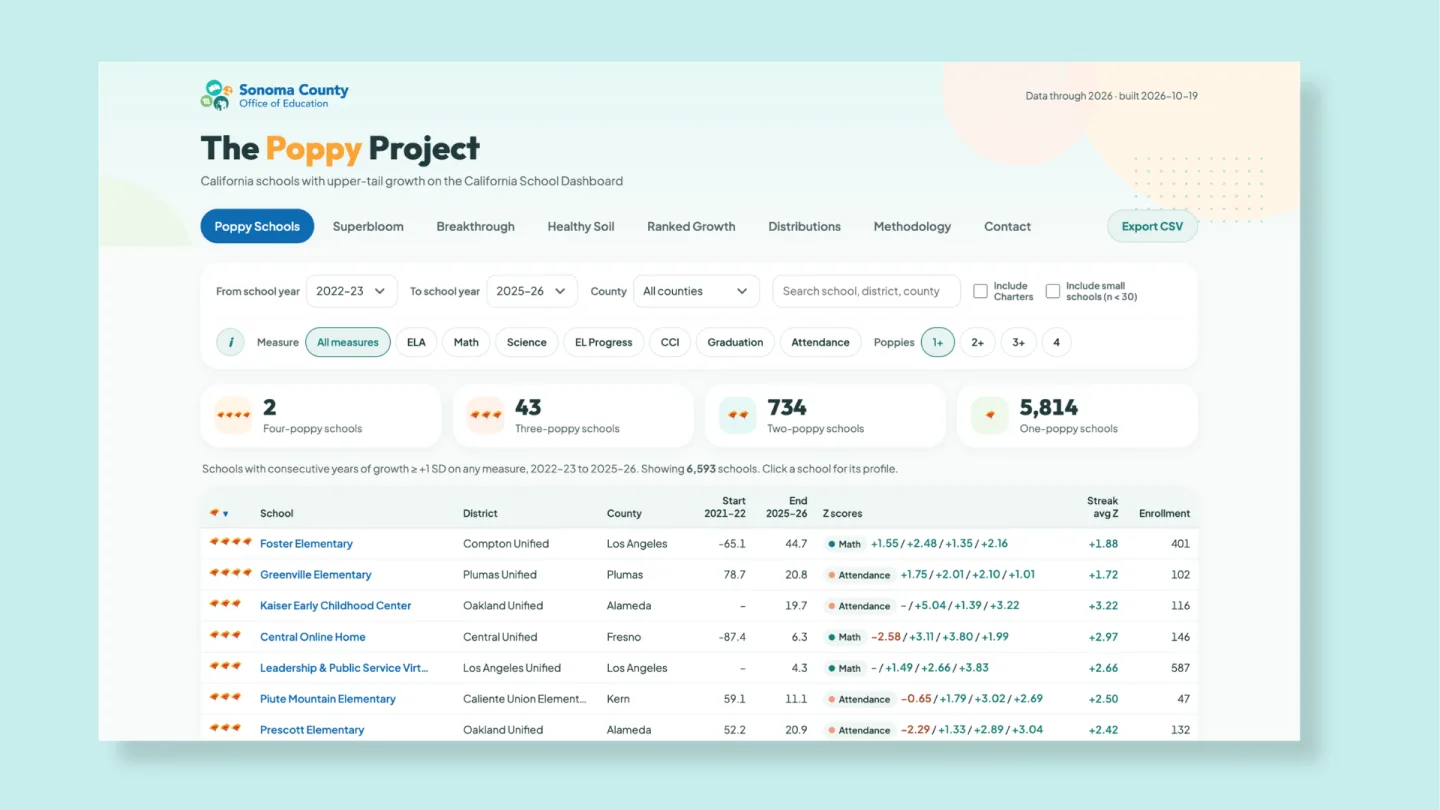Enable the Include small schools checkbox
Screen dimensions: 1440x810
(x=1052, y=291)
